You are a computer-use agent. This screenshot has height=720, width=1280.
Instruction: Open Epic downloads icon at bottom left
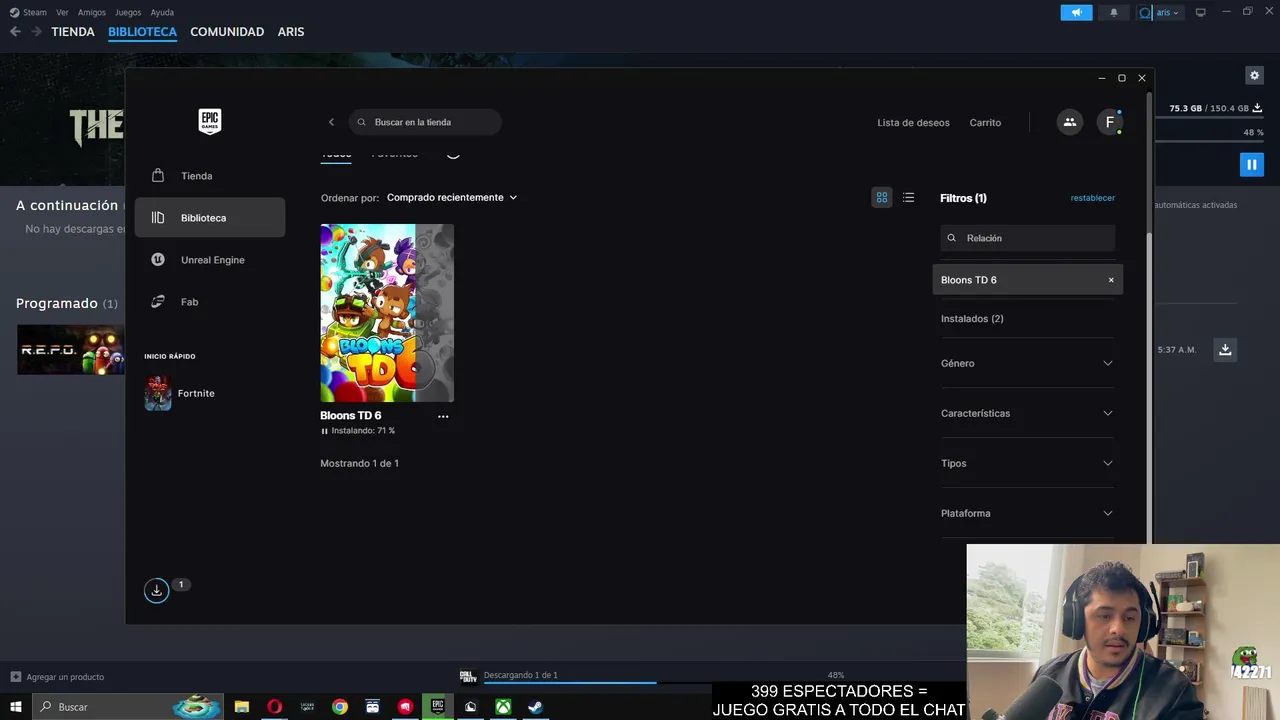[156, 591]
